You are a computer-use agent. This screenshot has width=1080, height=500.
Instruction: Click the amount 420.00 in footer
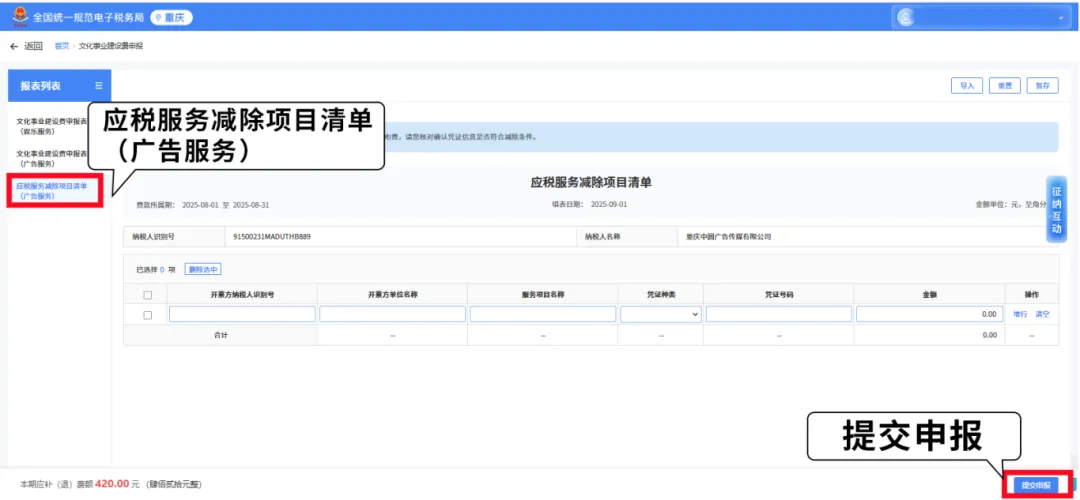point(112,484)
